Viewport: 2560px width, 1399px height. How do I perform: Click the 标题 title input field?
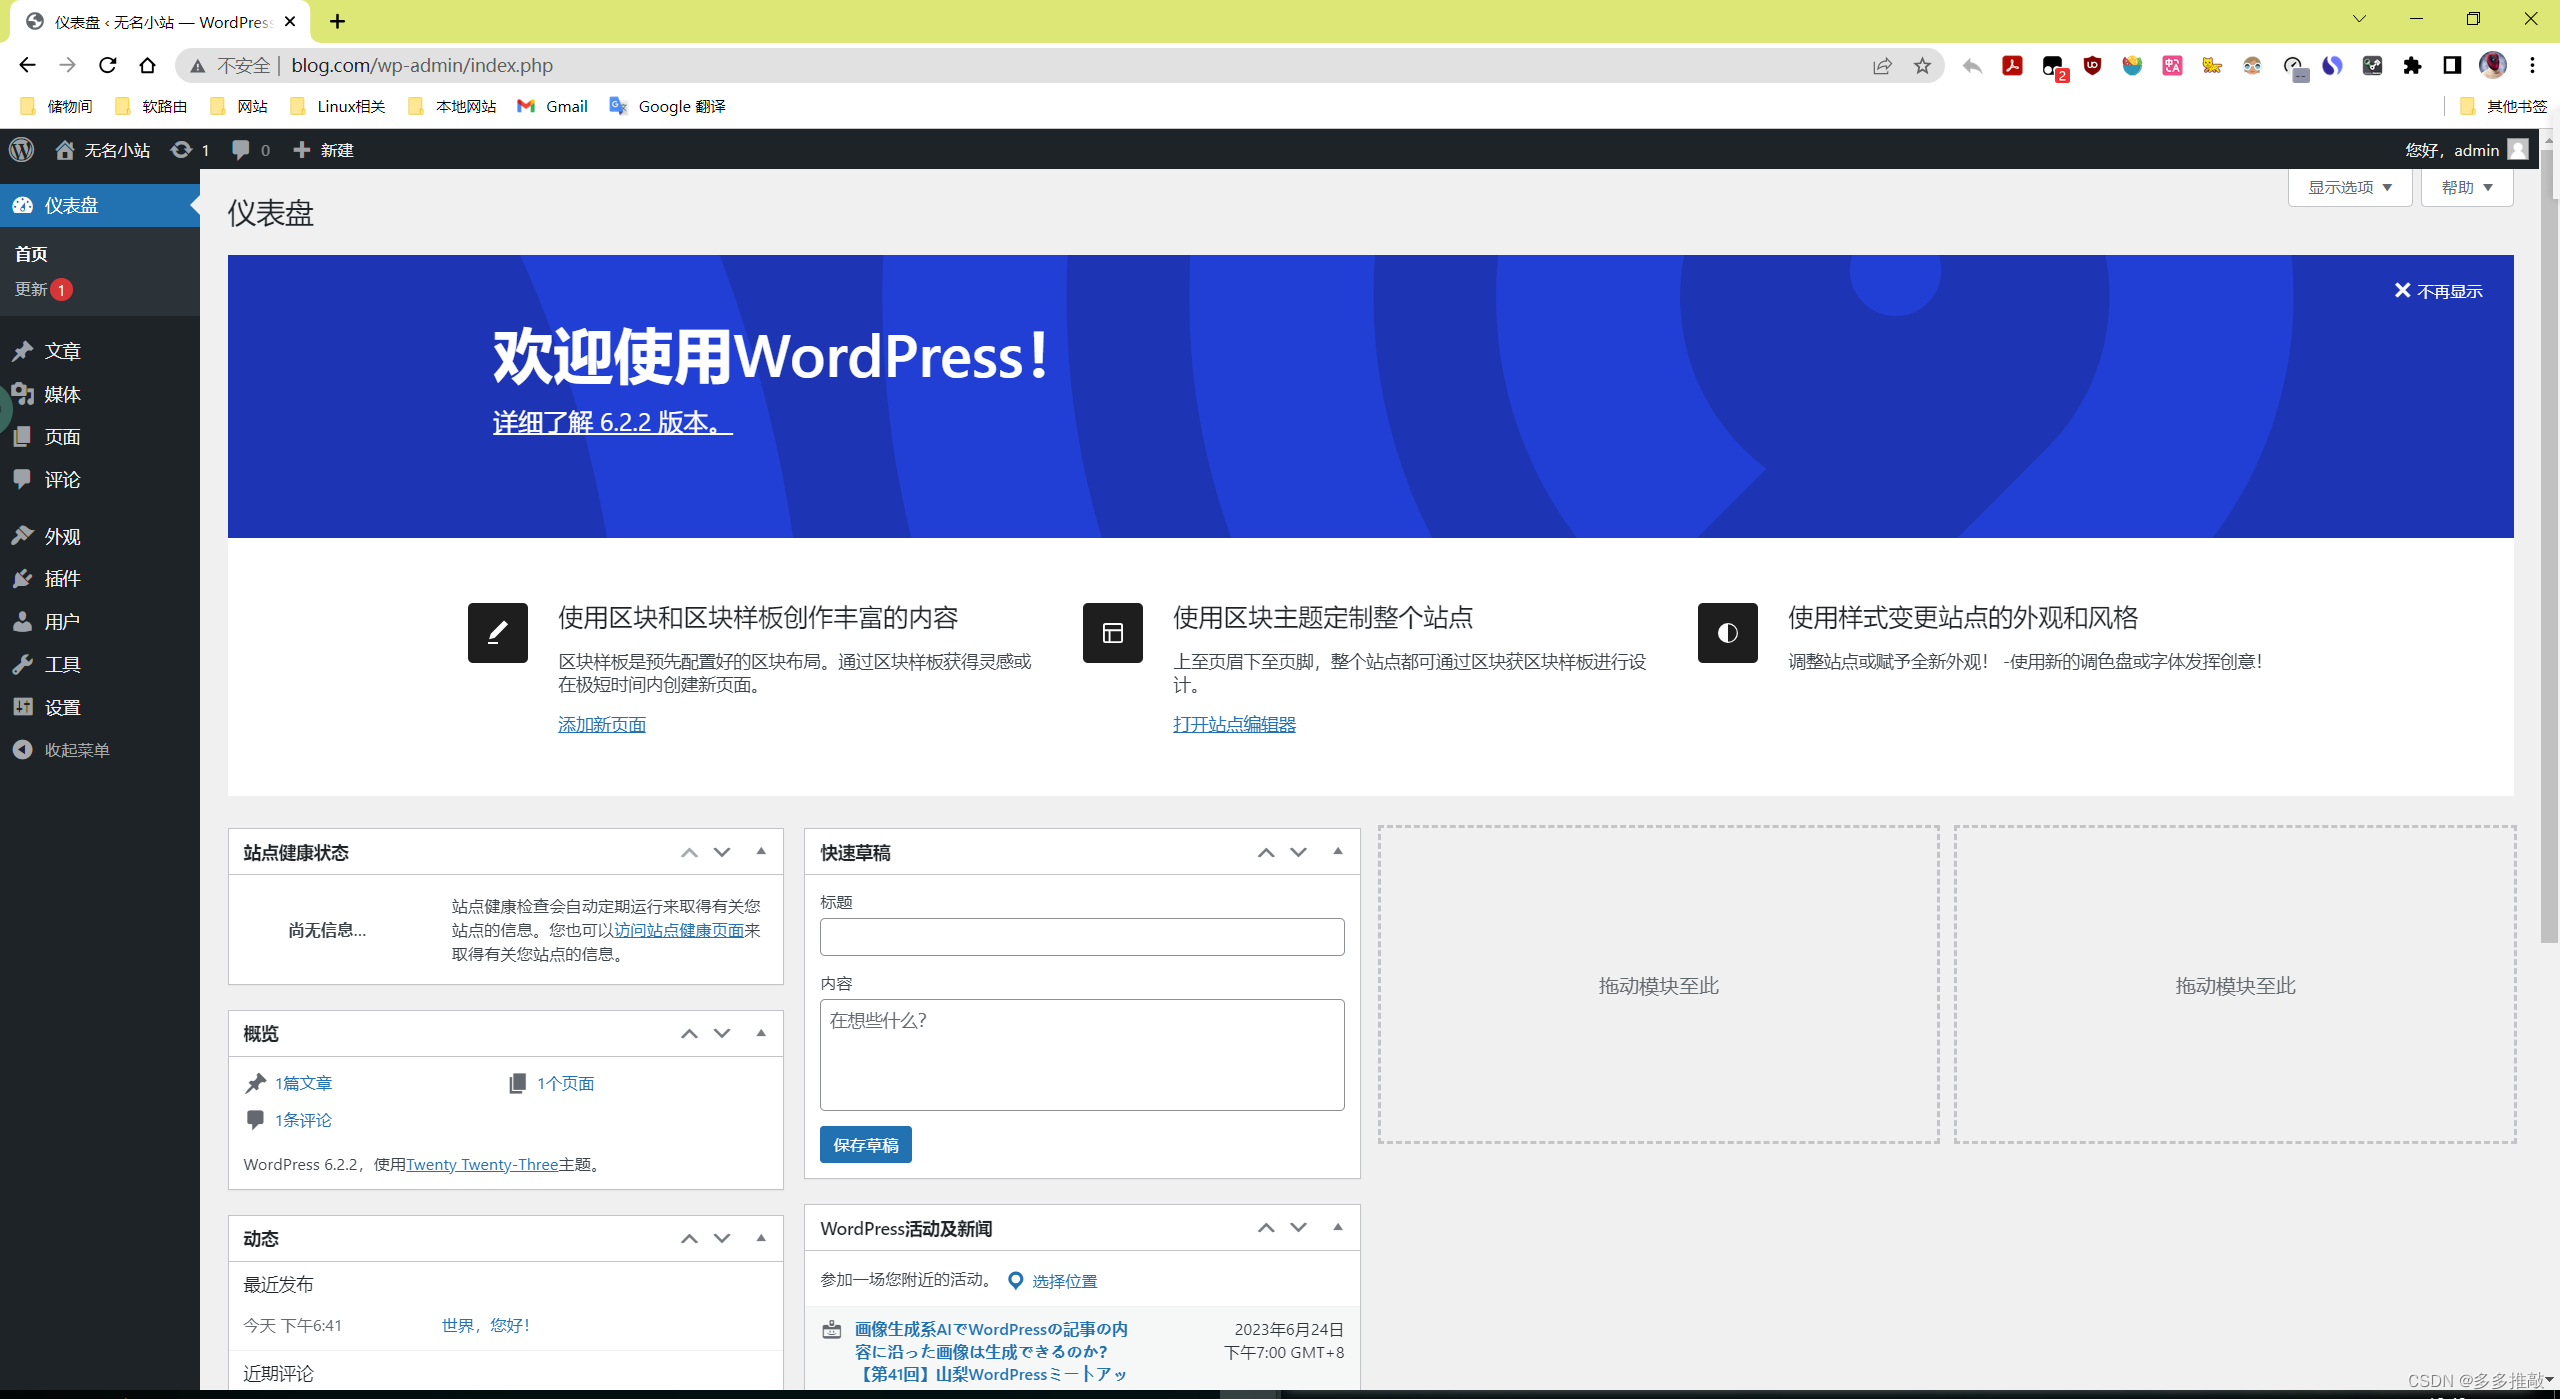(x=1081, y=936)
